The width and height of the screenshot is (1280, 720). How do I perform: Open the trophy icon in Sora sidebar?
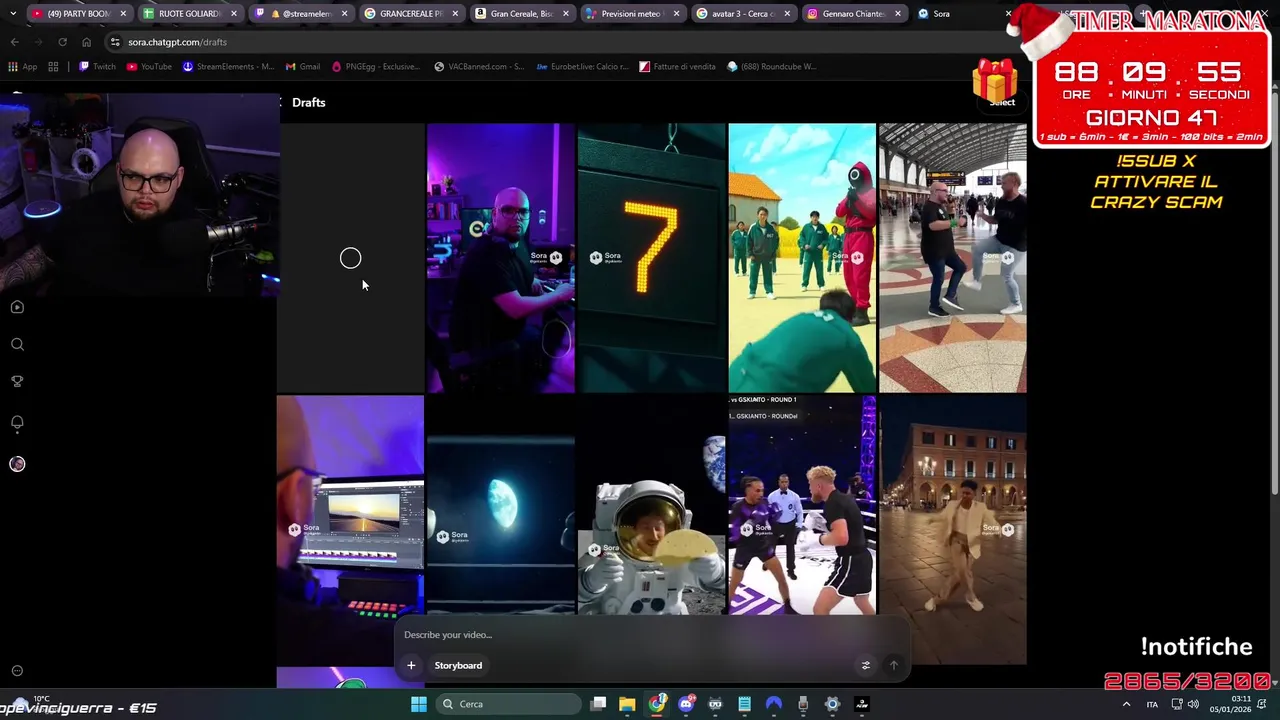coord(17,381)
